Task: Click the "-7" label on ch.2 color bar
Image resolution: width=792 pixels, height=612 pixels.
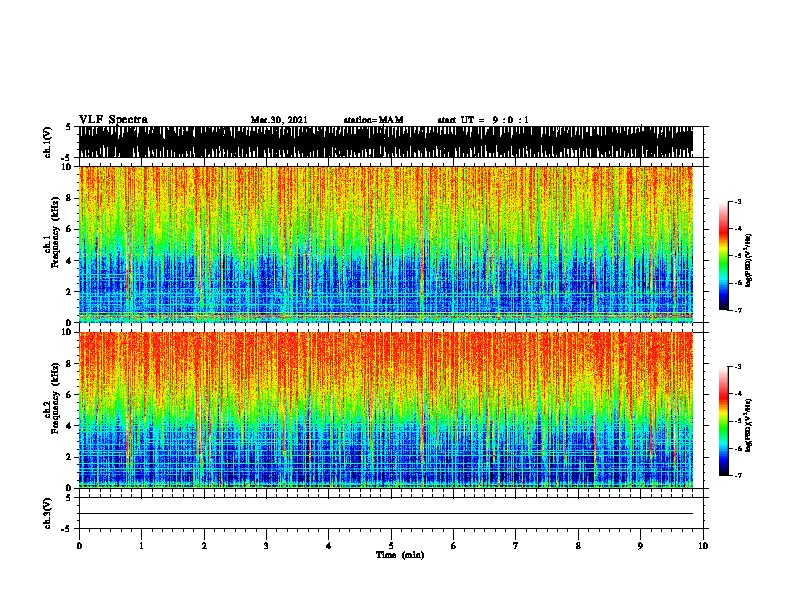Action: tap(738, 475)
